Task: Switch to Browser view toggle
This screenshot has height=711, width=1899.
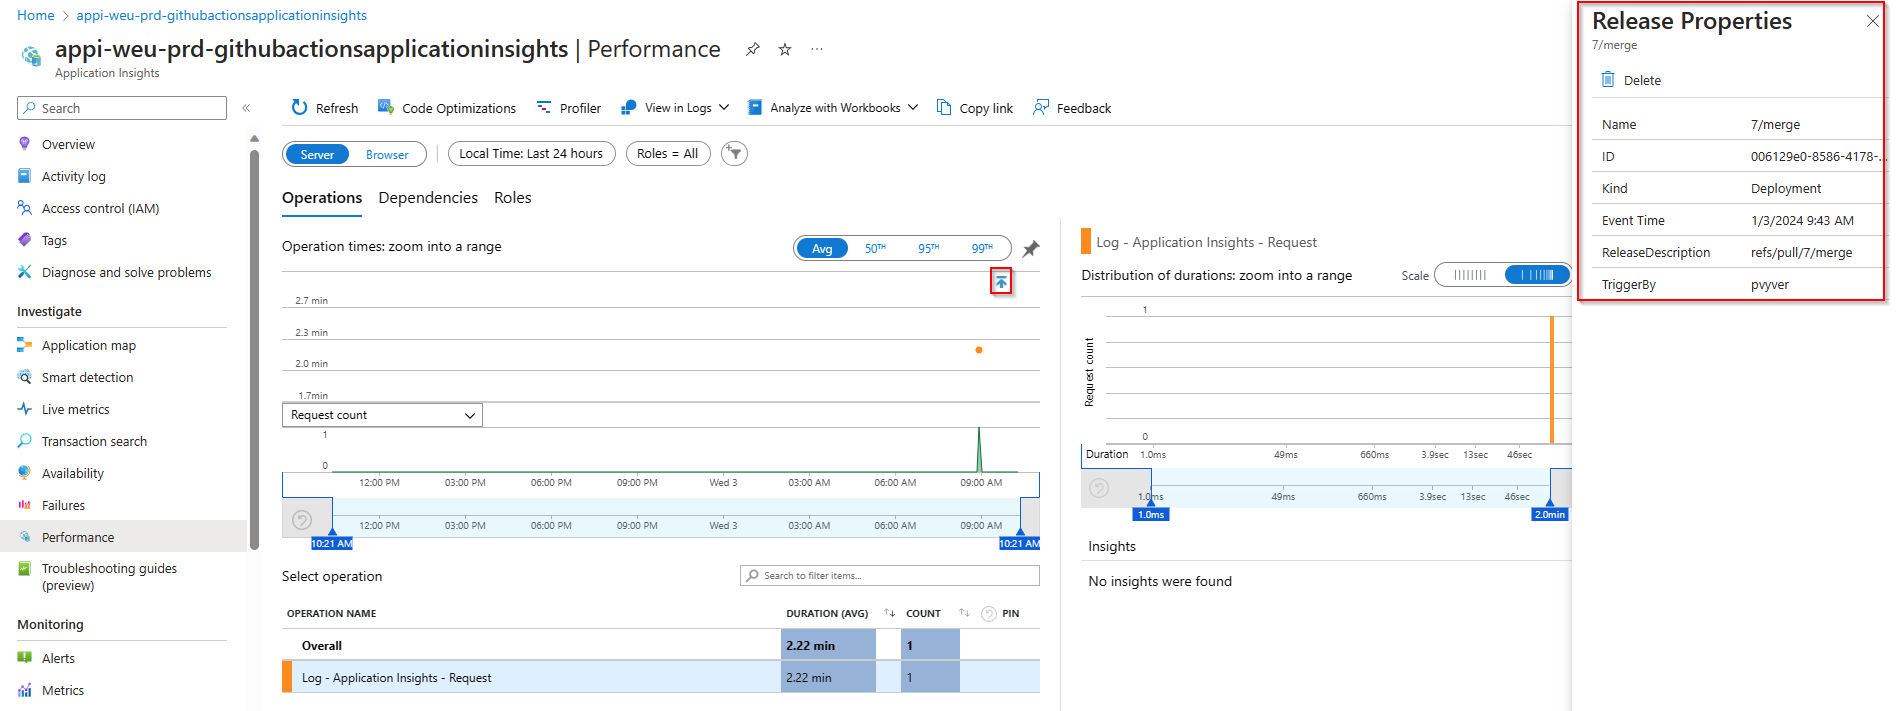Action: (x=387, y=154)
